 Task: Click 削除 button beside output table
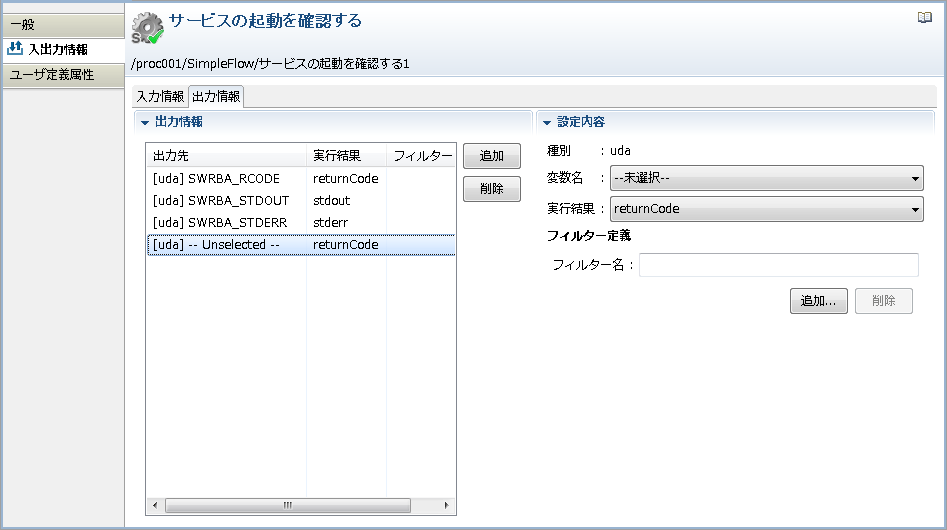click(x=492, y=189)
